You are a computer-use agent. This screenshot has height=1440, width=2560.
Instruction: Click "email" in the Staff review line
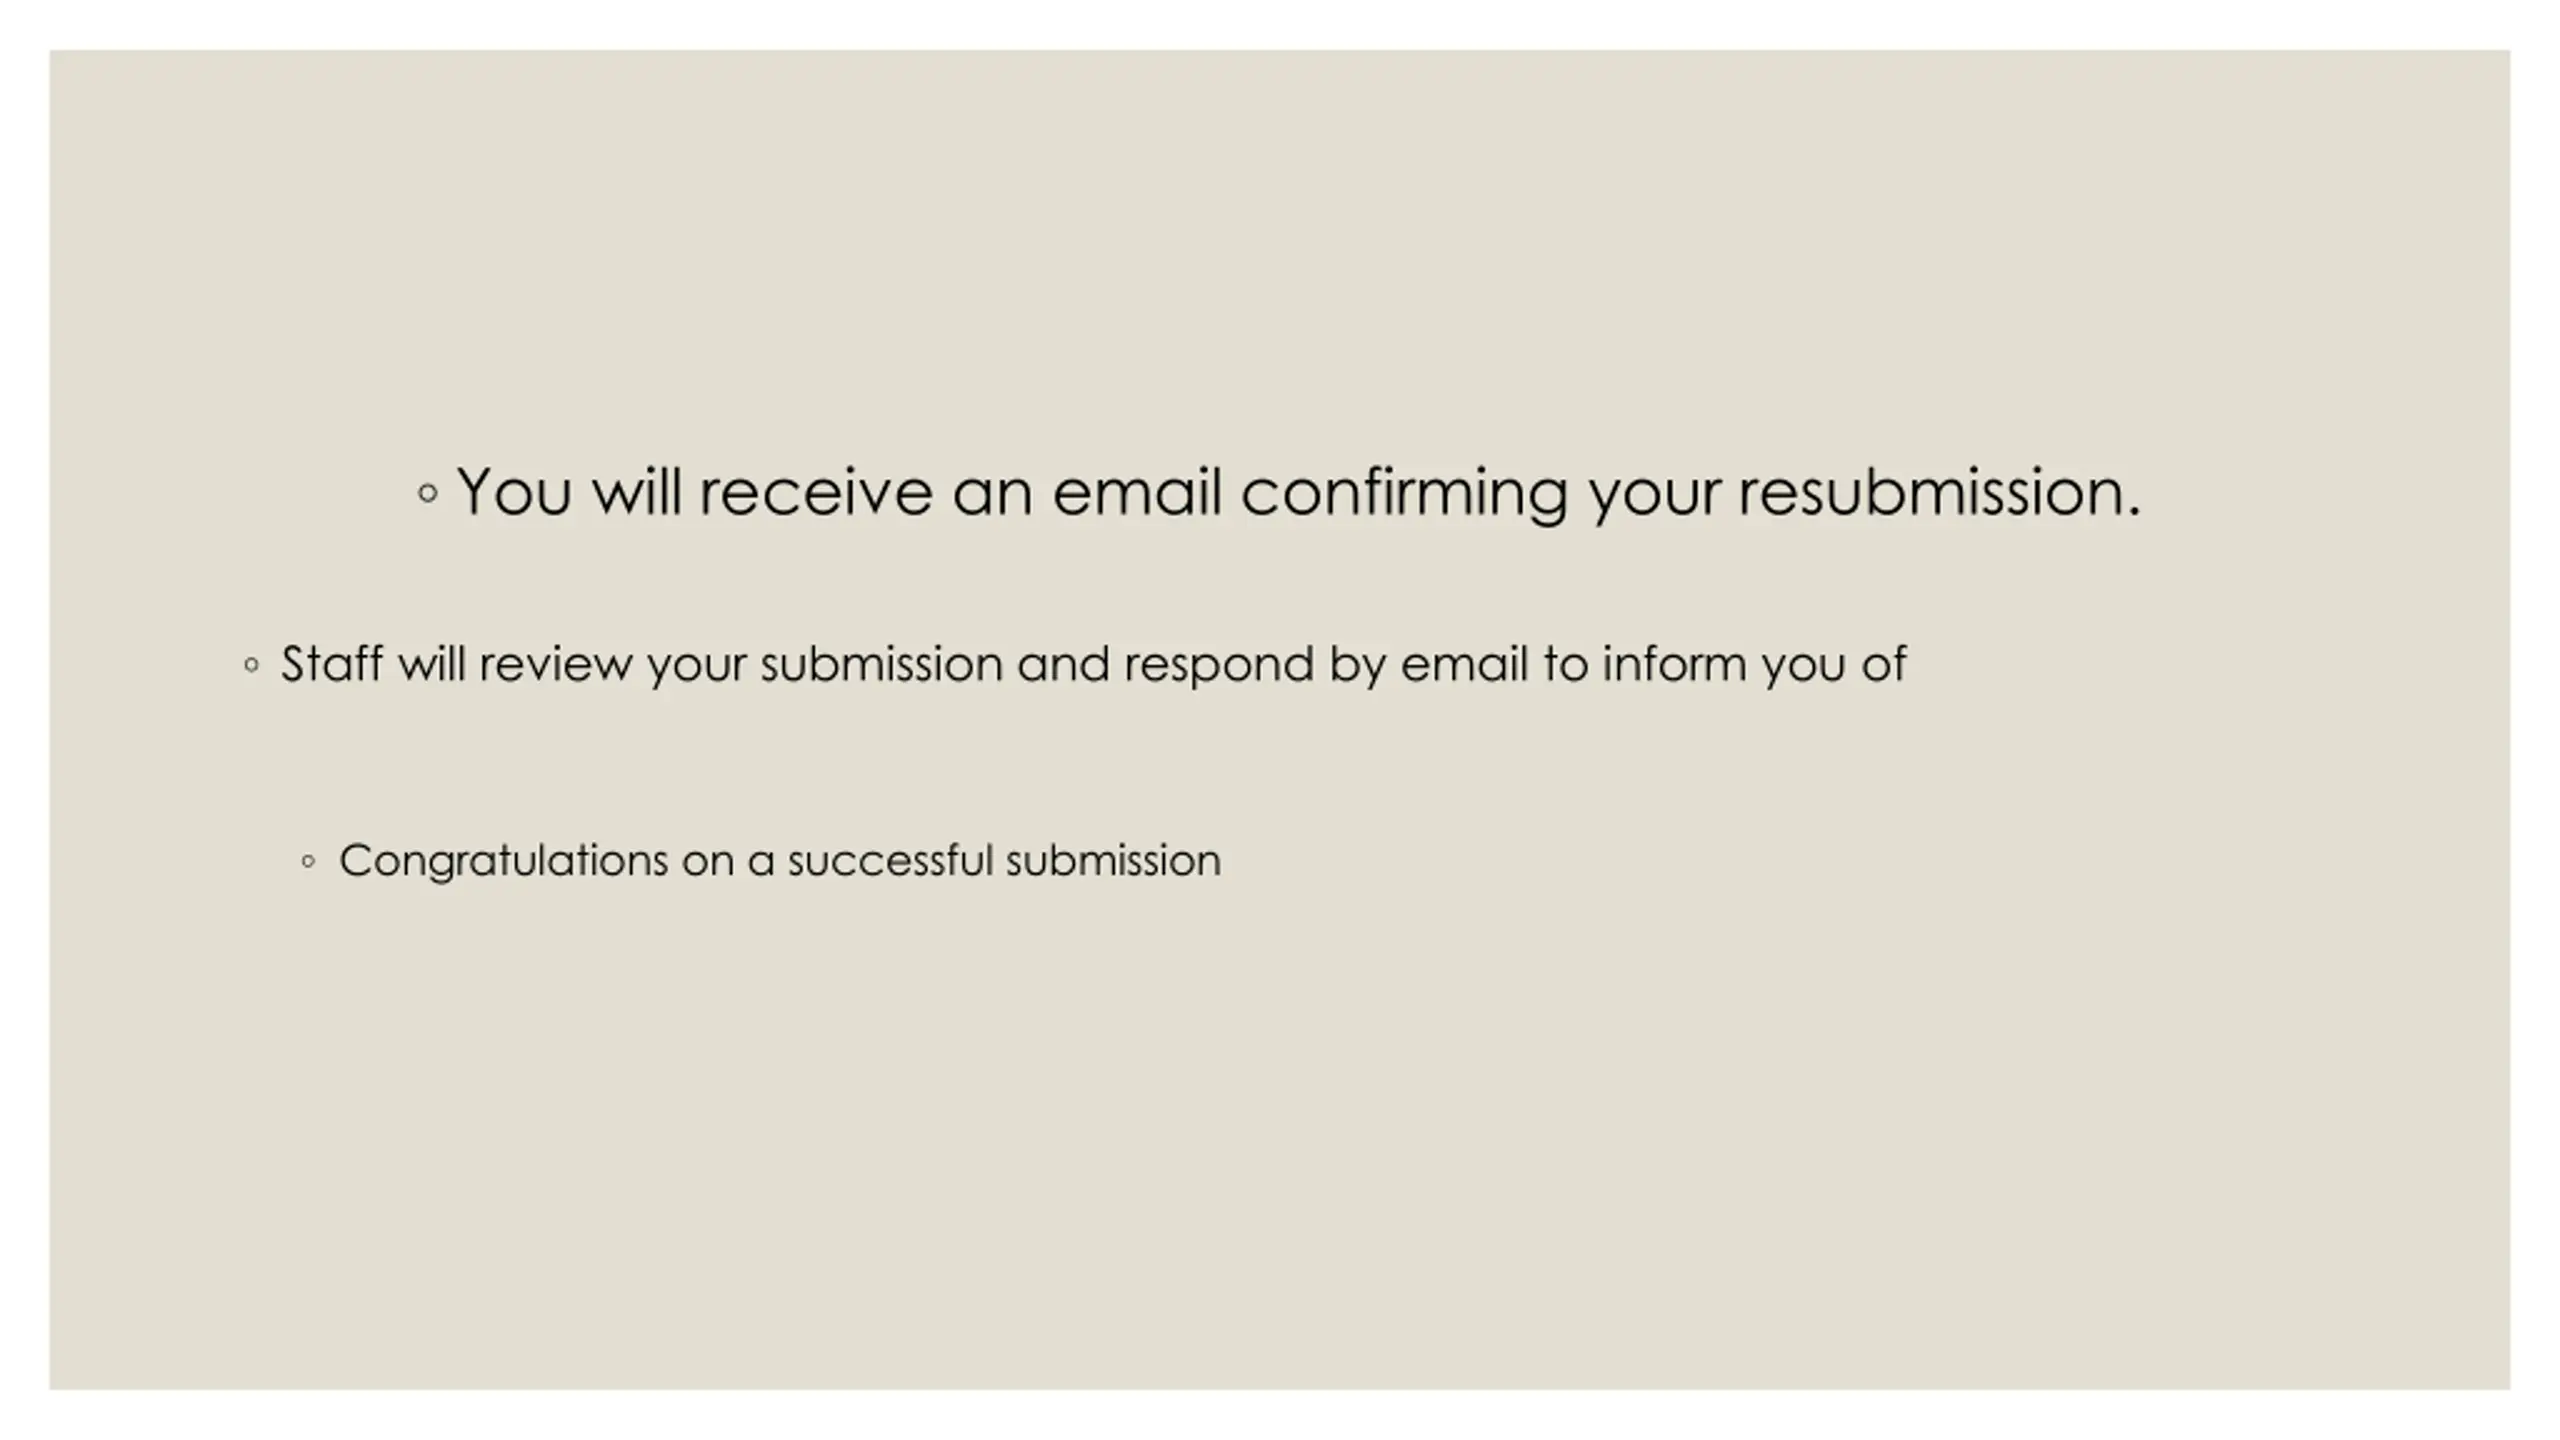1464,664
